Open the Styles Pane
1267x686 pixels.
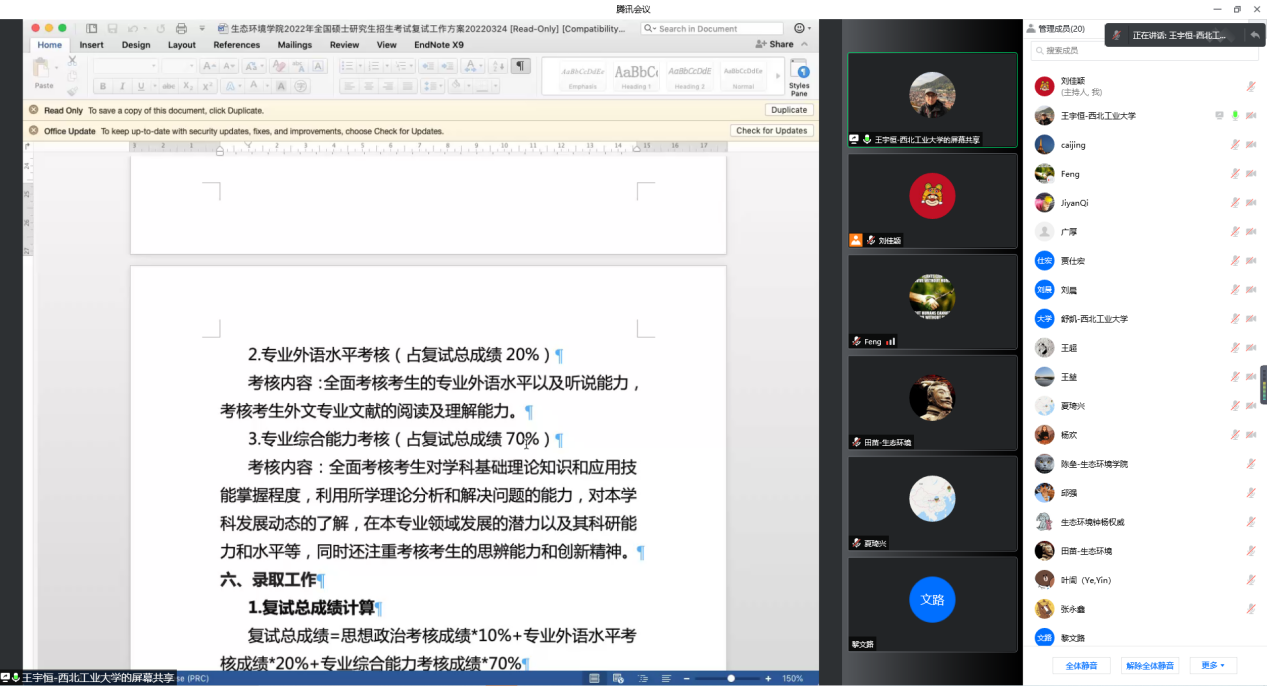(799, 77)
